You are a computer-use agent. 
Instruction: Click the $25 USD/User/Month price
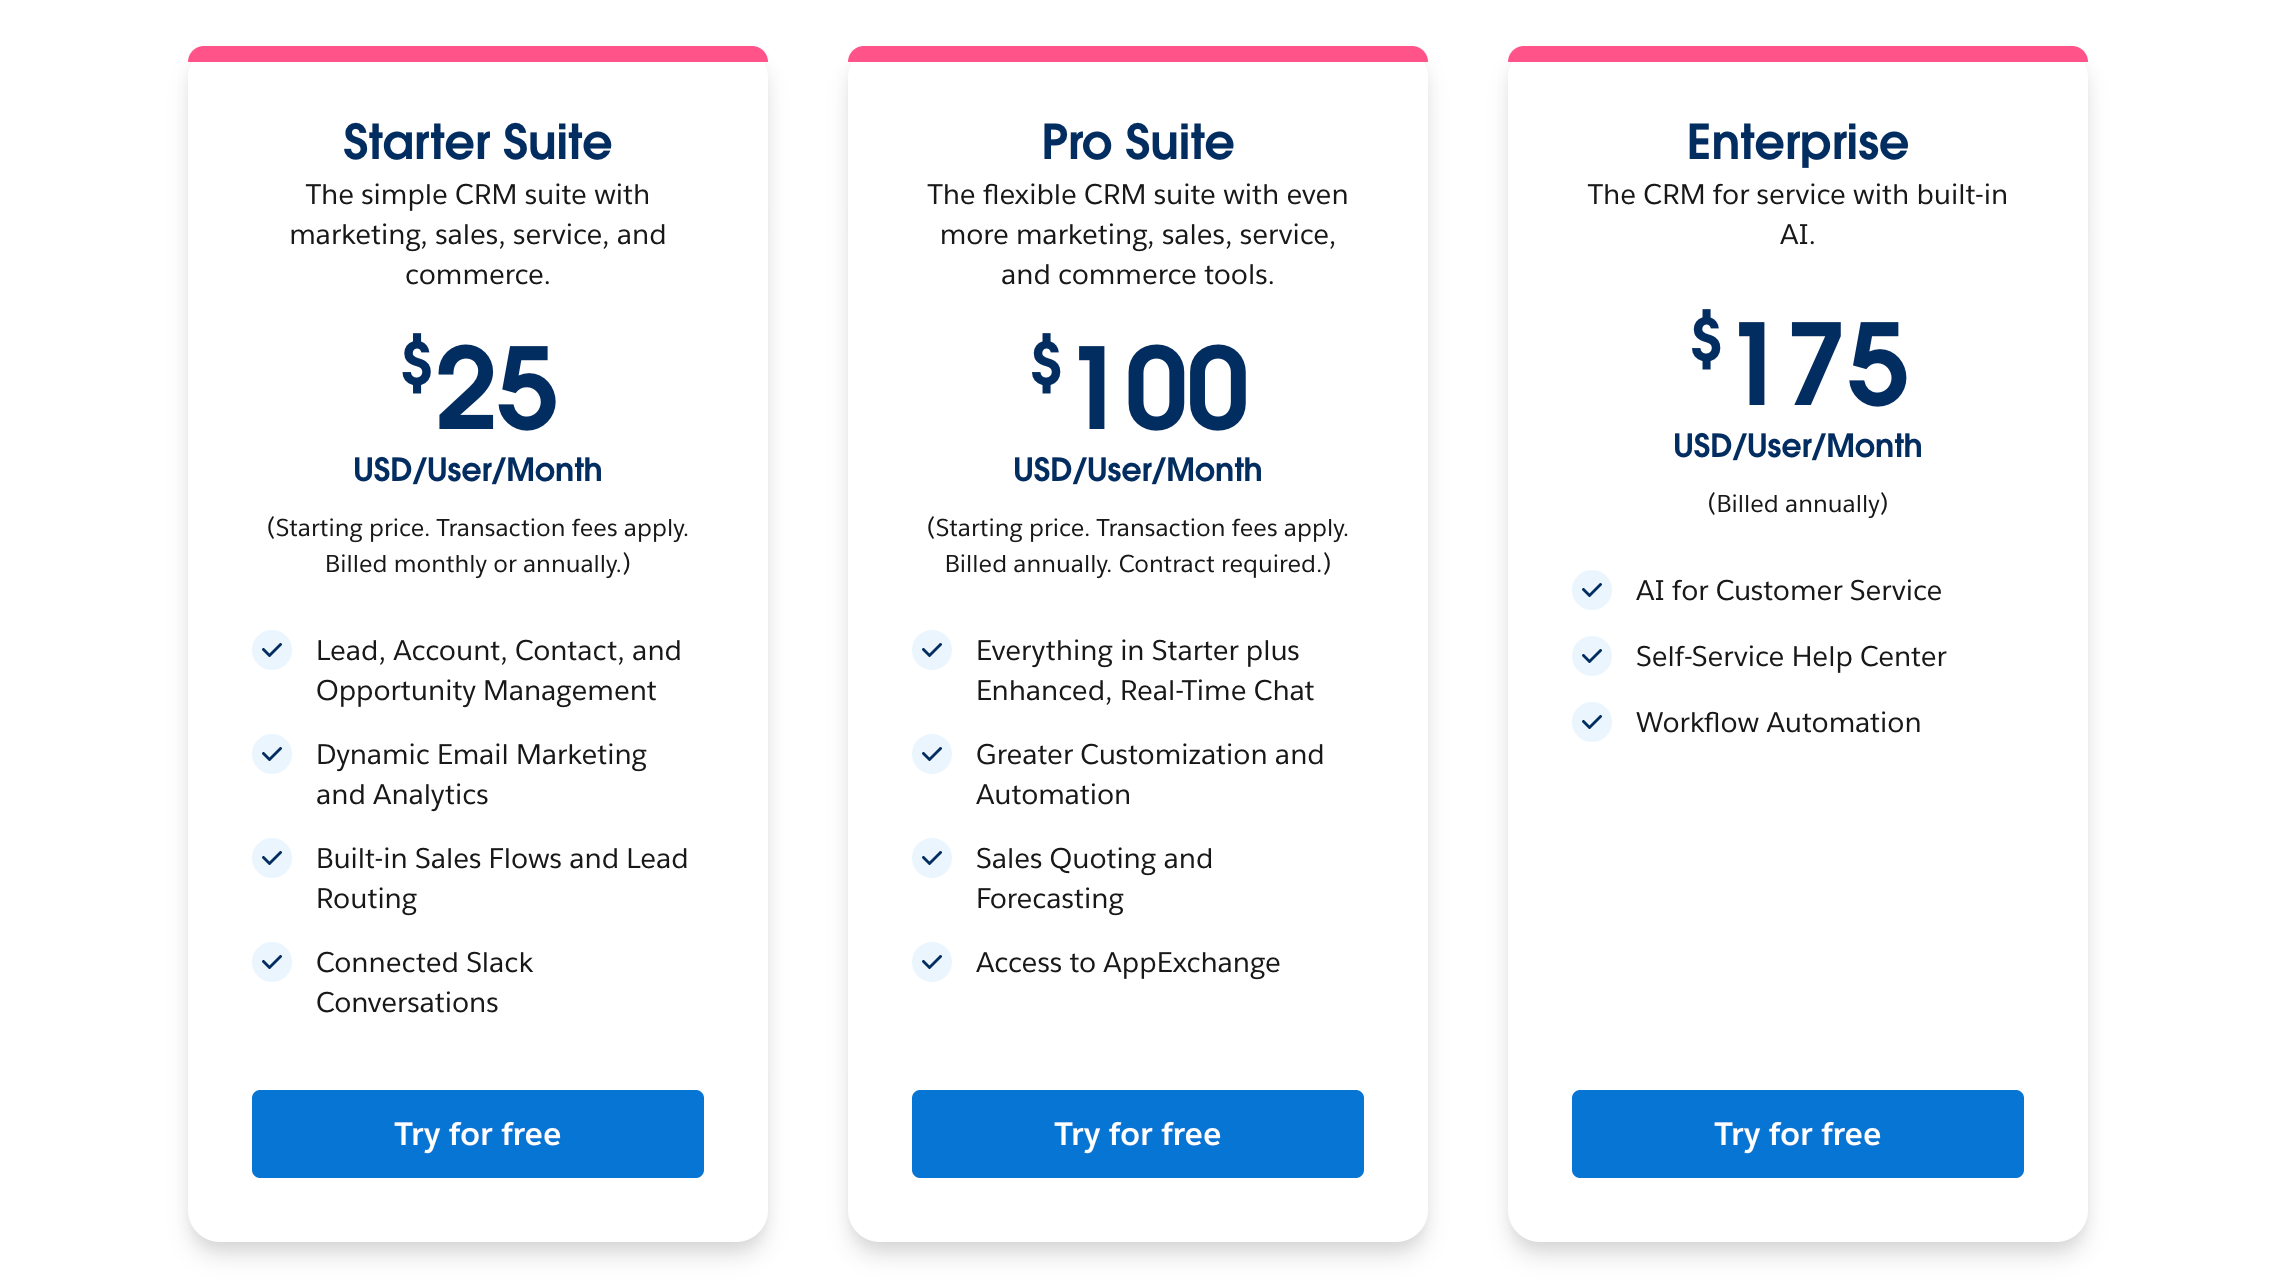tap(477, 395)
